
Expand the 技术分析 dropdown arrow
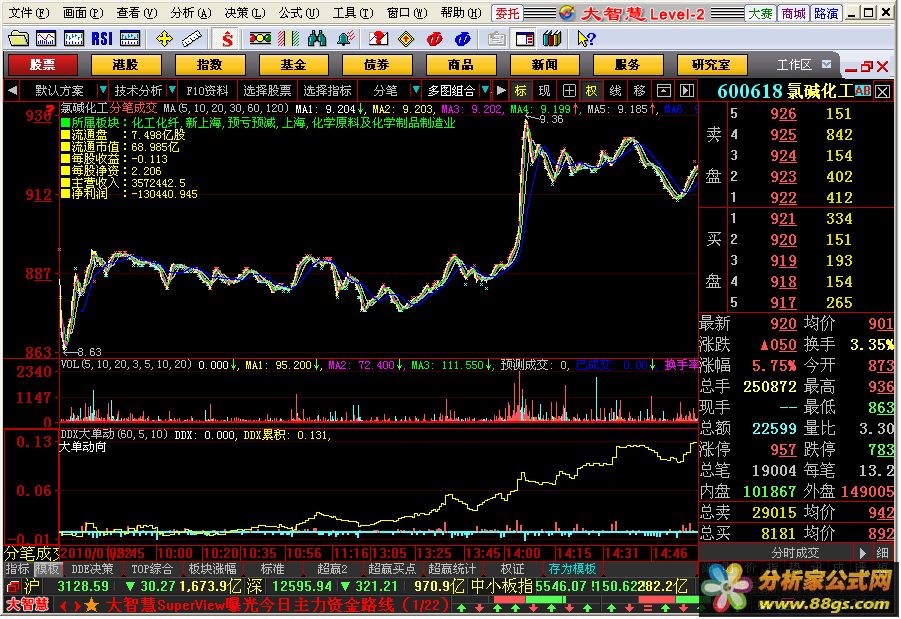(x=172, y=90)
